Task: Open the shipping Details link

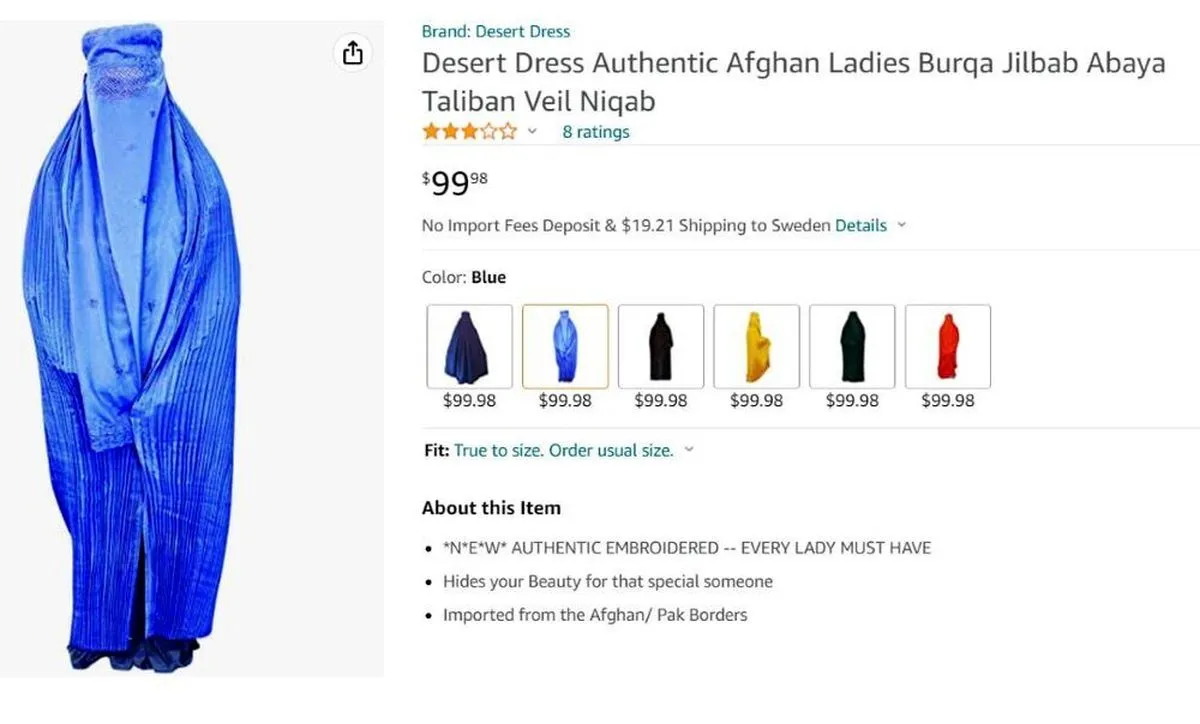Action: click(861, 225)
